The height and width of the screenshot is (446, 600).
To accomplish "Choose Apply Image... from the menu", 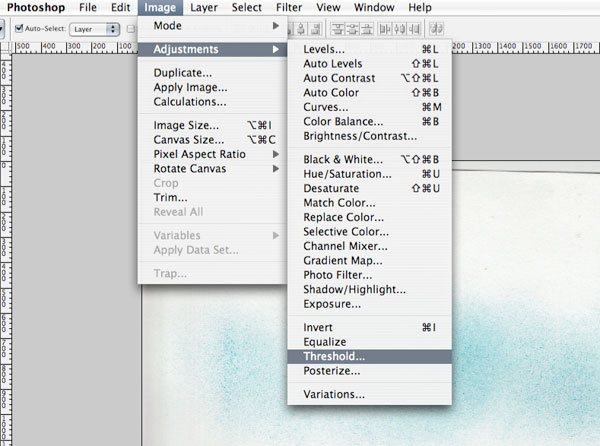I will (212, 87).
